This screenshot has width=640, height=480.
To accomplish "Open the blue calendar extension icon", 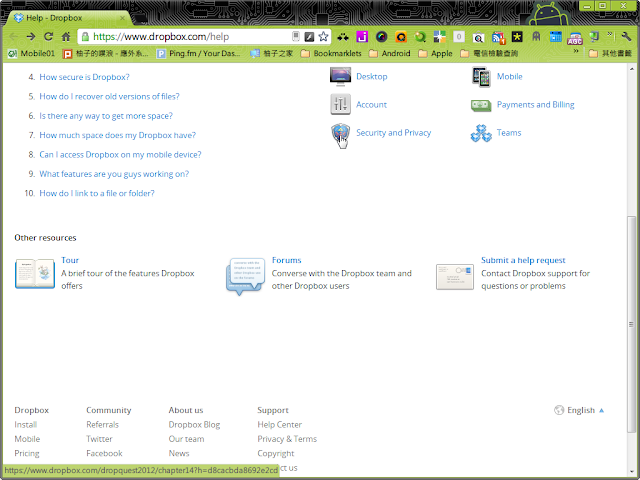I will [x=556, y=37].
